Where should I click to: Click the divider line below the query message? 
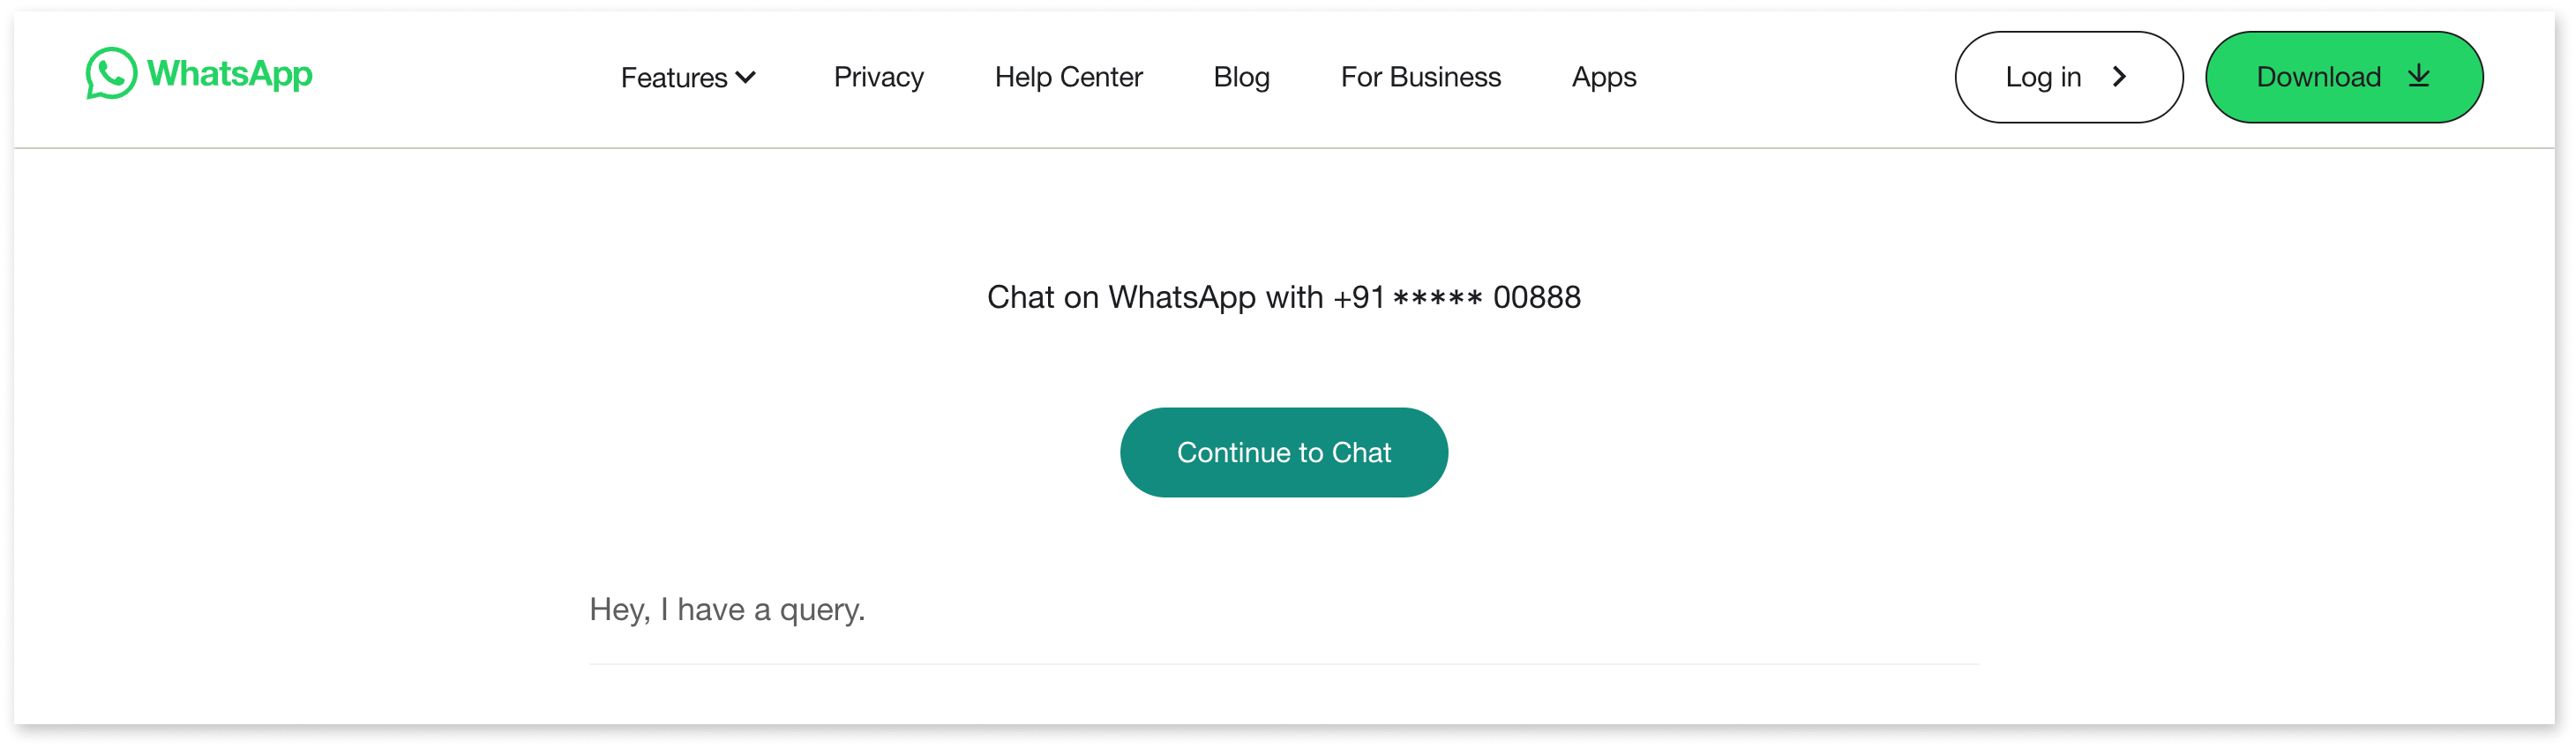click(x=1284, y=664)
